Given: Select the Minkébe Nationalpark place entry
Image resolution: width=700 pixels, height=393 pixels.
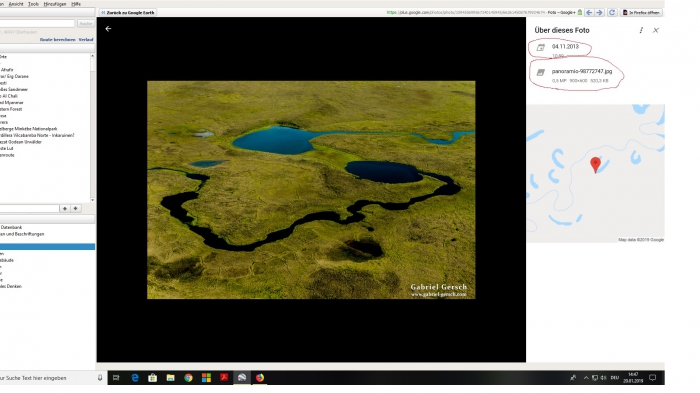Looking at the screenshot, I should pyautogui.click(x=29, y=129).
